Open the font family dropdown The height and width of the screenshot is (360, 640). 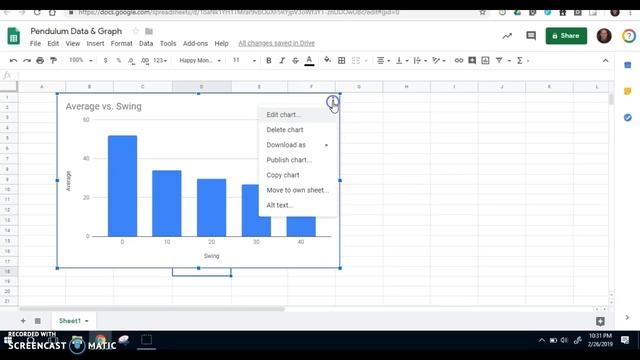point(200,60)
